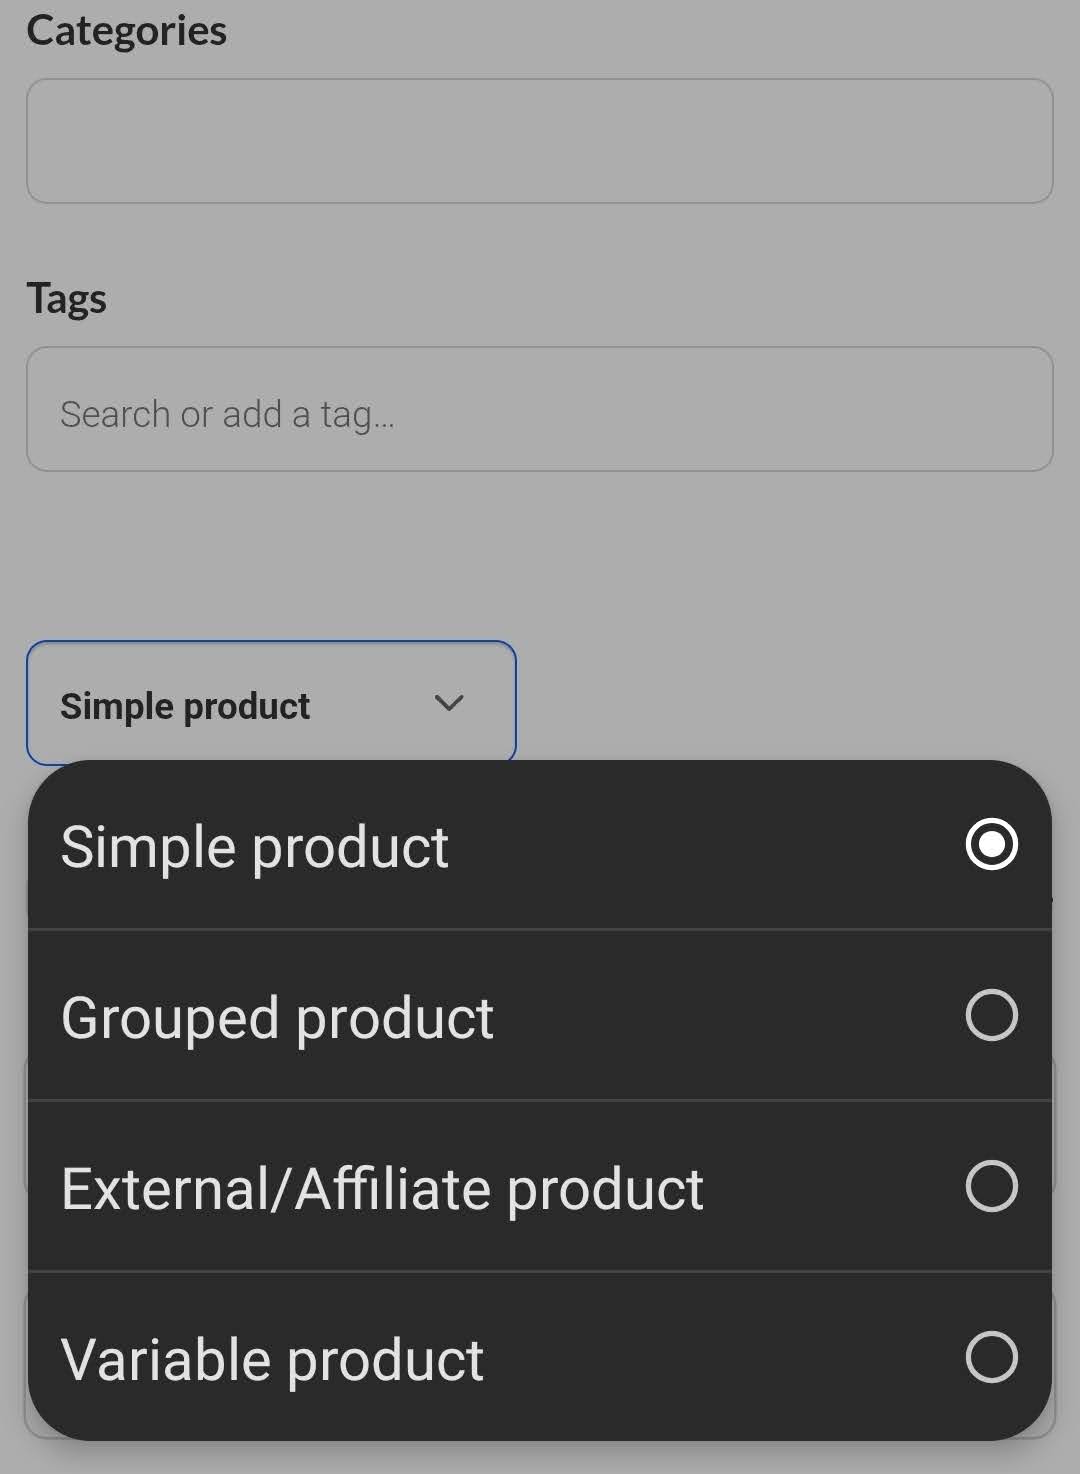The width and height of the screenshot is (1080, 1474).
Task: Pick "External/Affiliate product" text from the list
Action: (382, 1189)
